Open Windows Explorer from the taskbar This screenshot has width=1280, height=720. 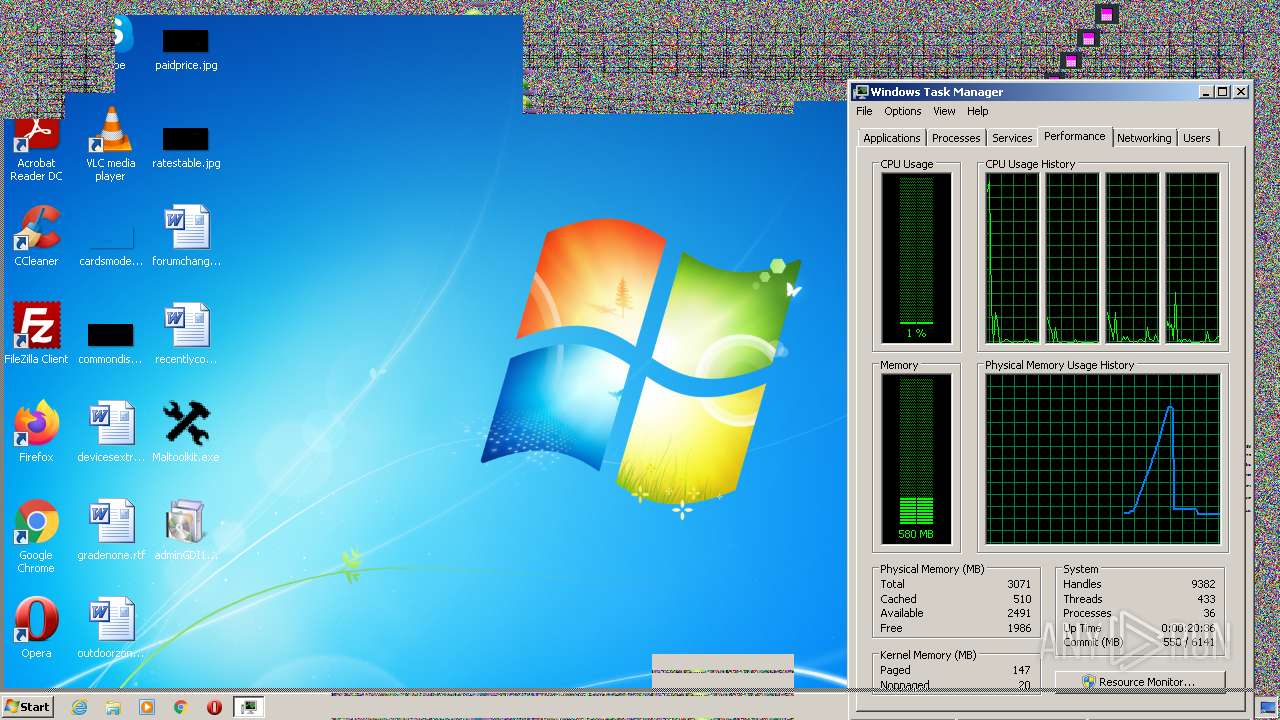pyautogui.click(x=113, y=707)
